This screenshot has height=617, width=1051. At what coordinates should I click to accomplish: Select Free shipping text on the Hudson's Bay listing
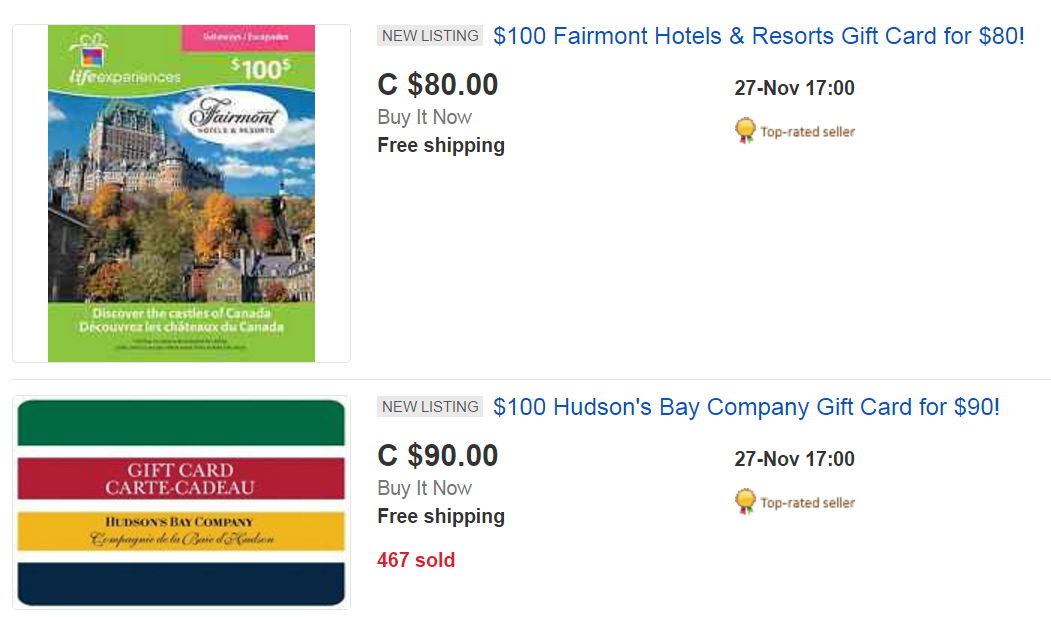441,516
